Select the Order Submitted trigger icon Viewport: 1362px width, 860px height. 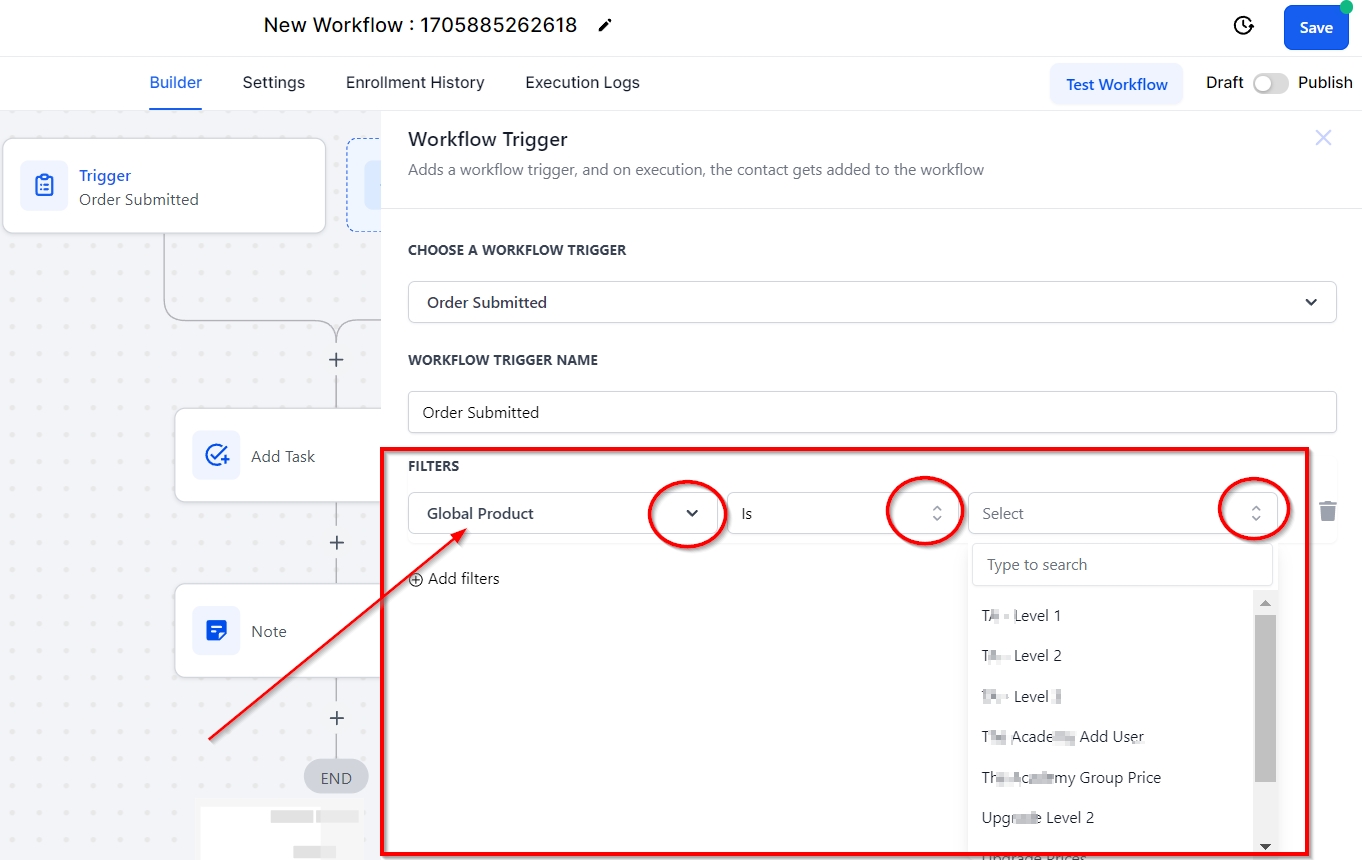click(44, 186)
